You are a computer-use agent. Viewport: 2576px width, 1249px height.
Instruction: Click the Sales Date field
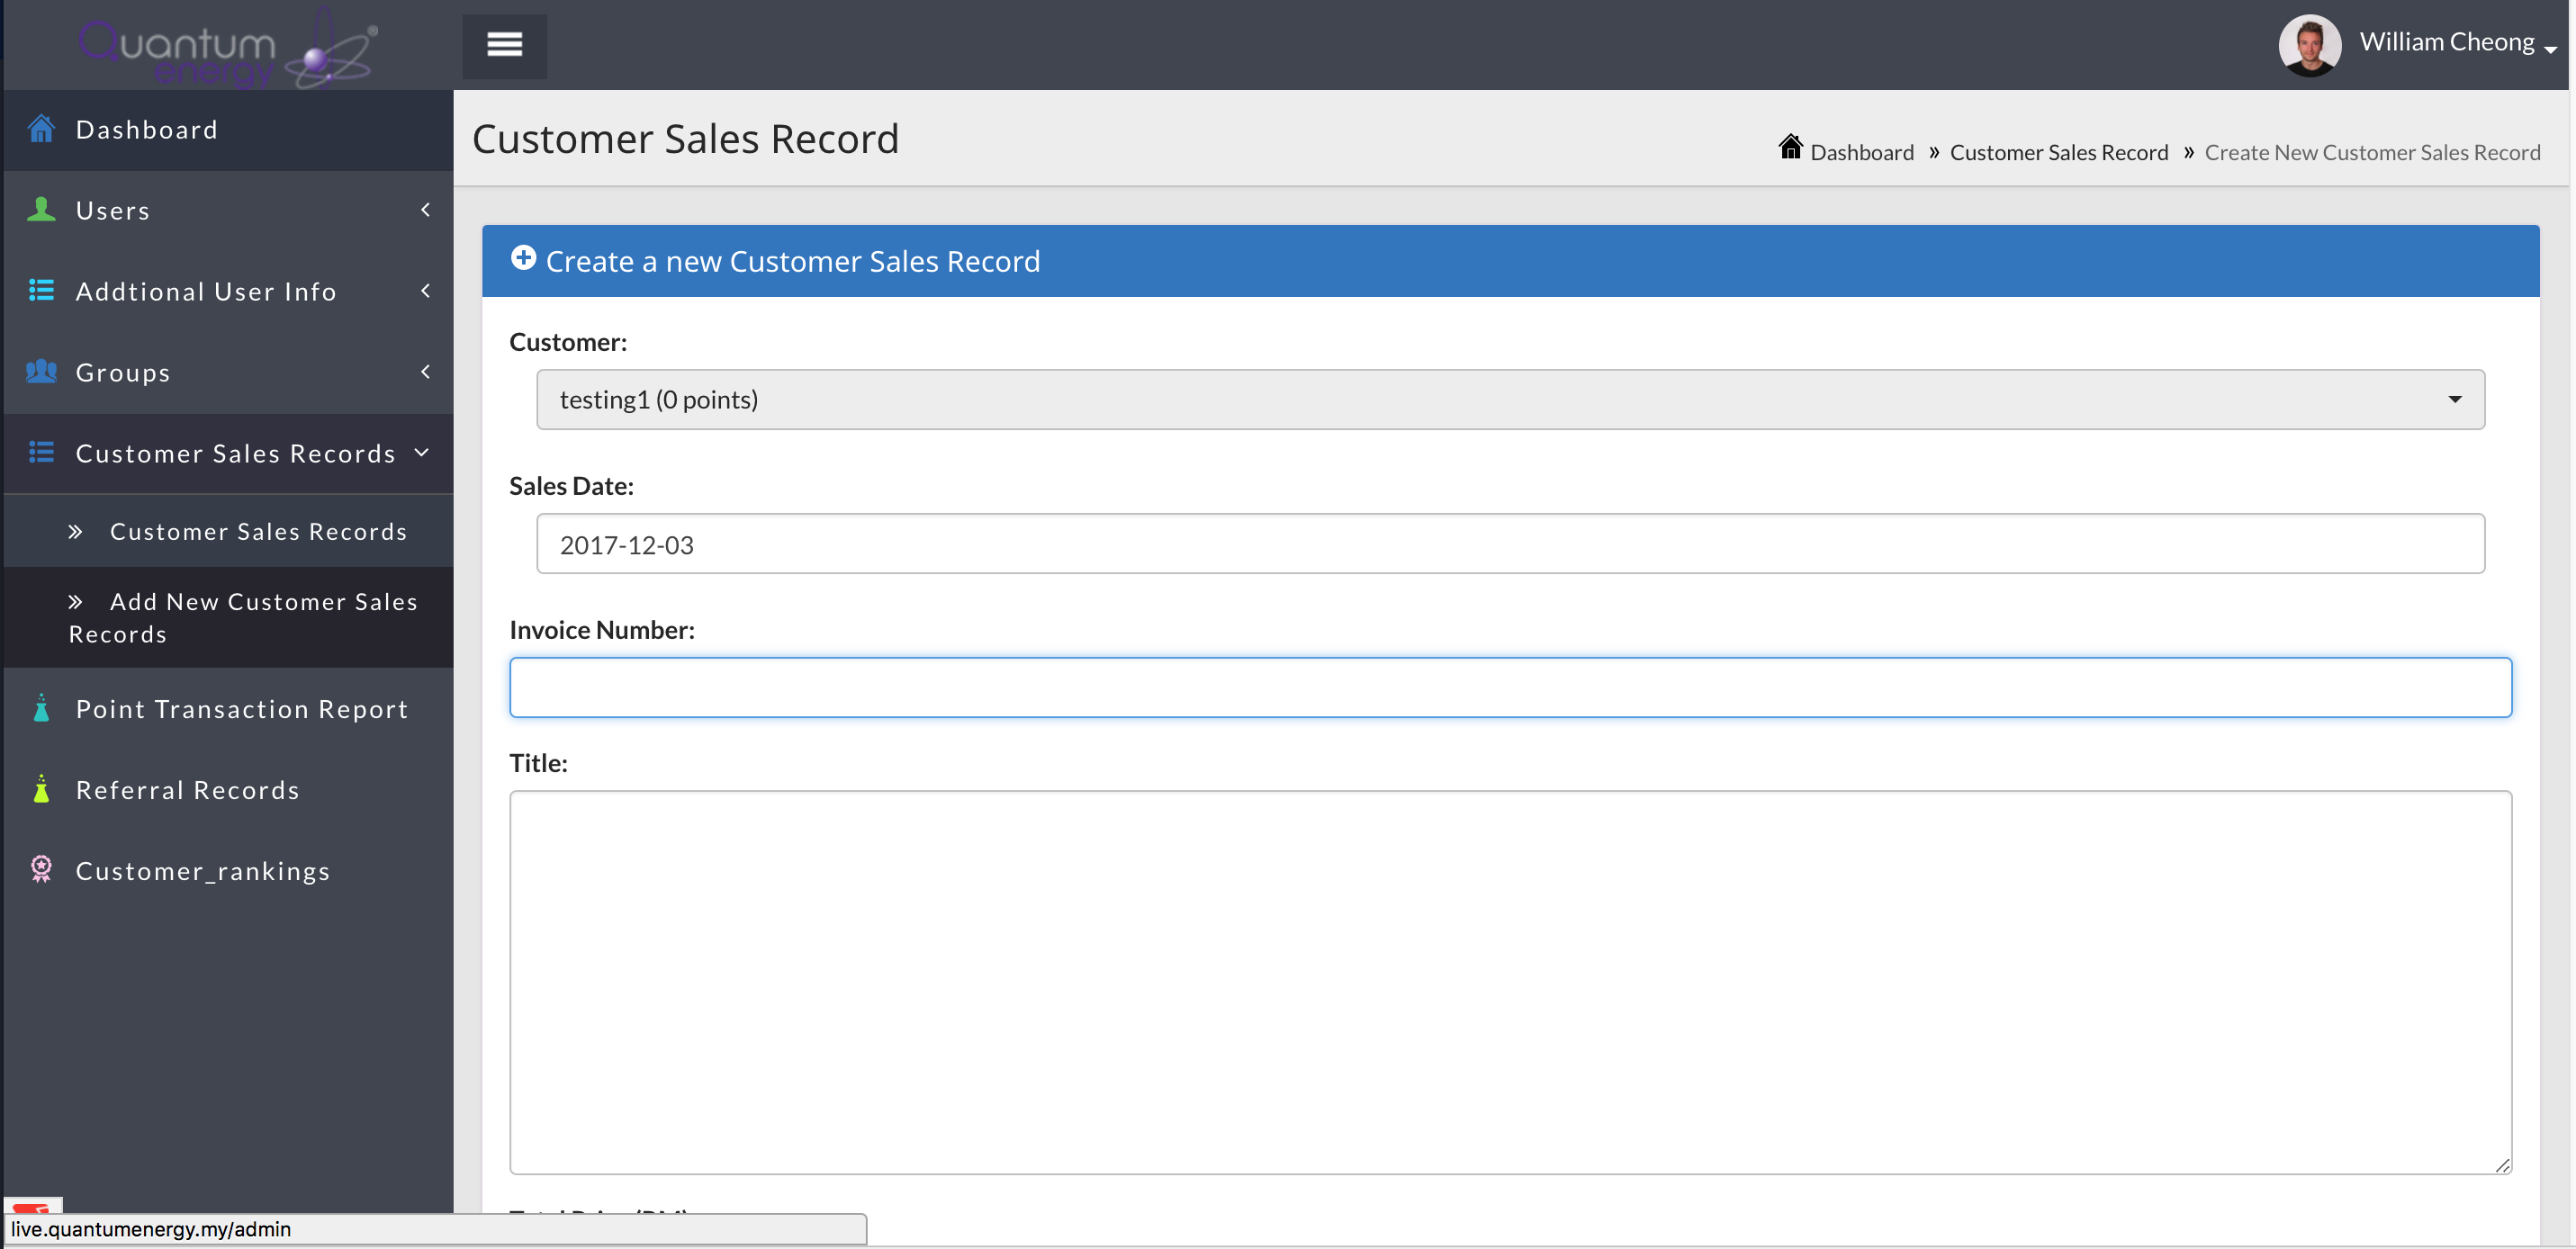[x=1510, y=544]
